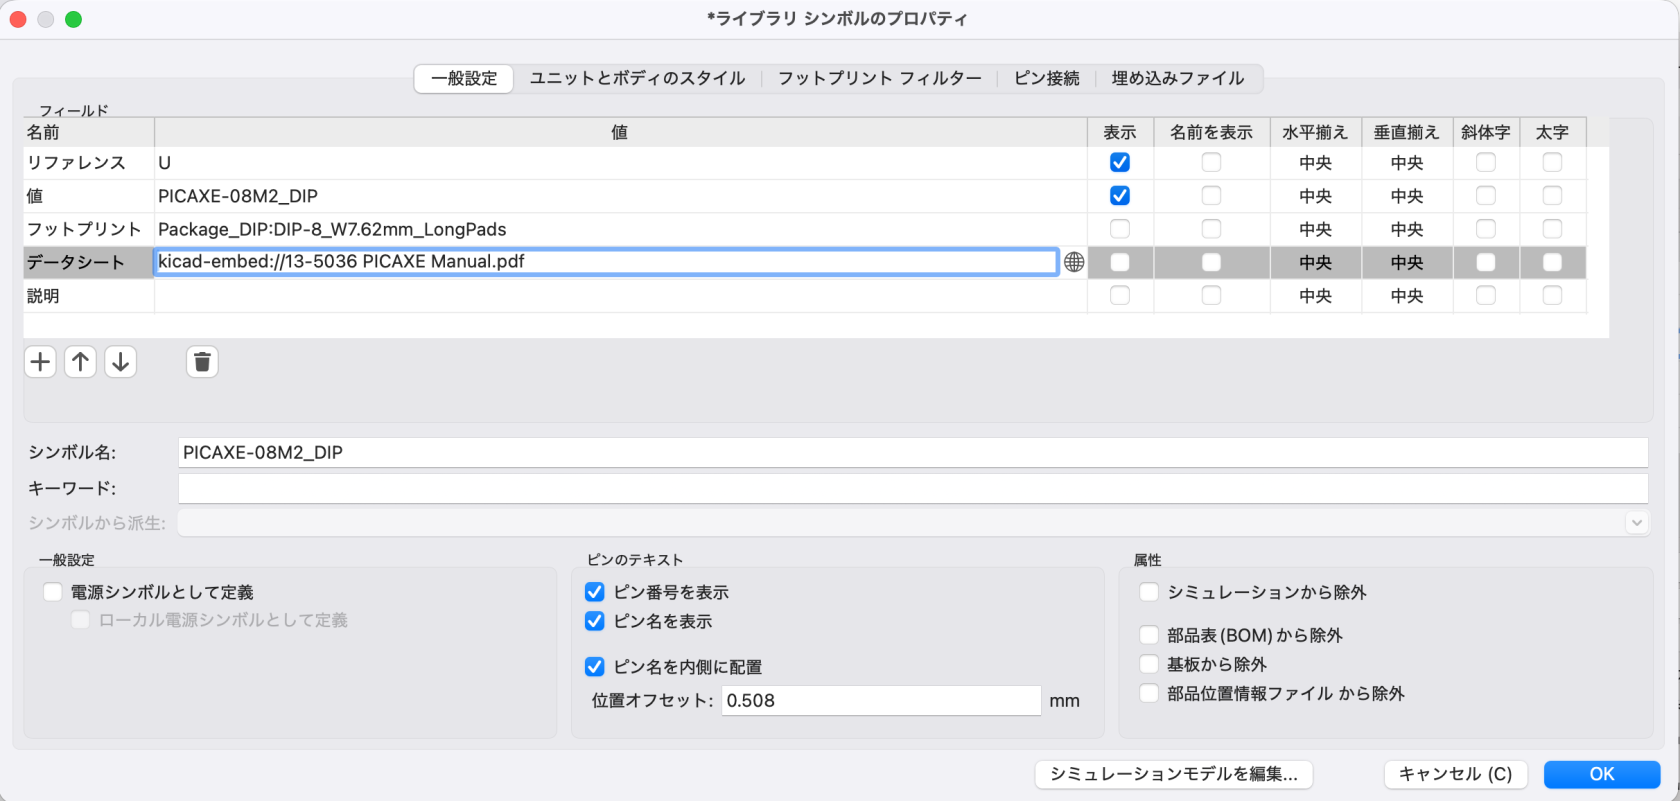The width and height of the screenshot is (1680, 801).
Task: Select フットプリント row name cell
Action: pos(89,229)
